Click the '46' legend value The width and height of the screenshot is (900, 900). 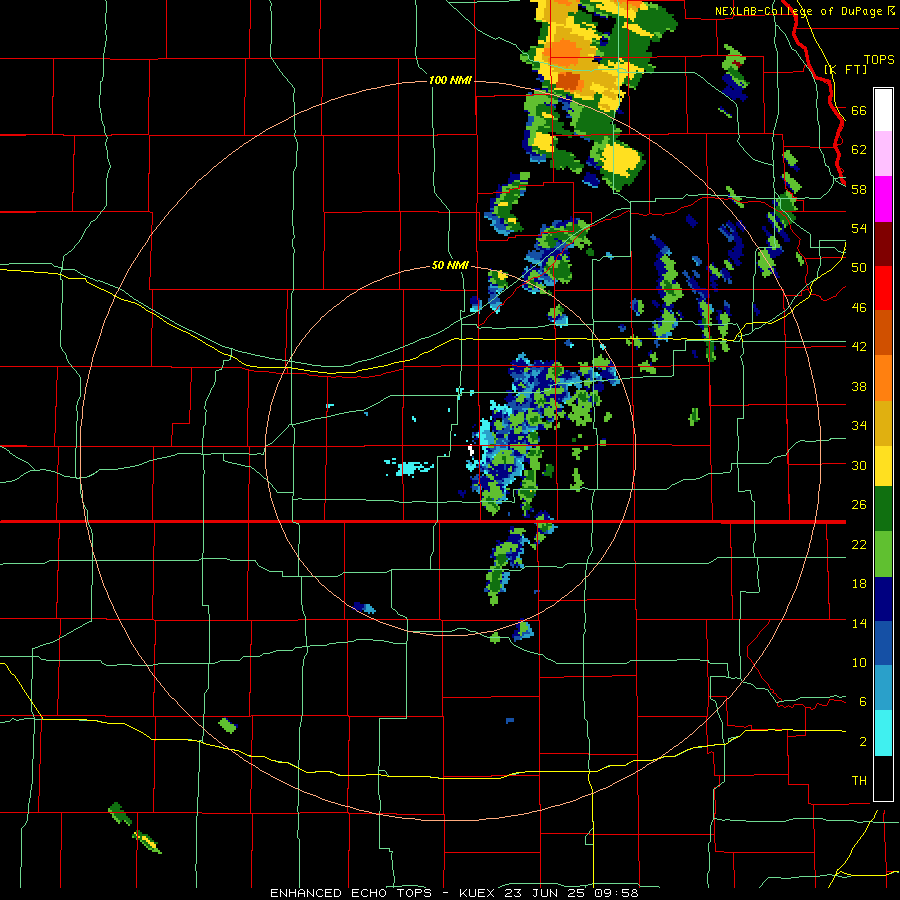tap(859, 308)
